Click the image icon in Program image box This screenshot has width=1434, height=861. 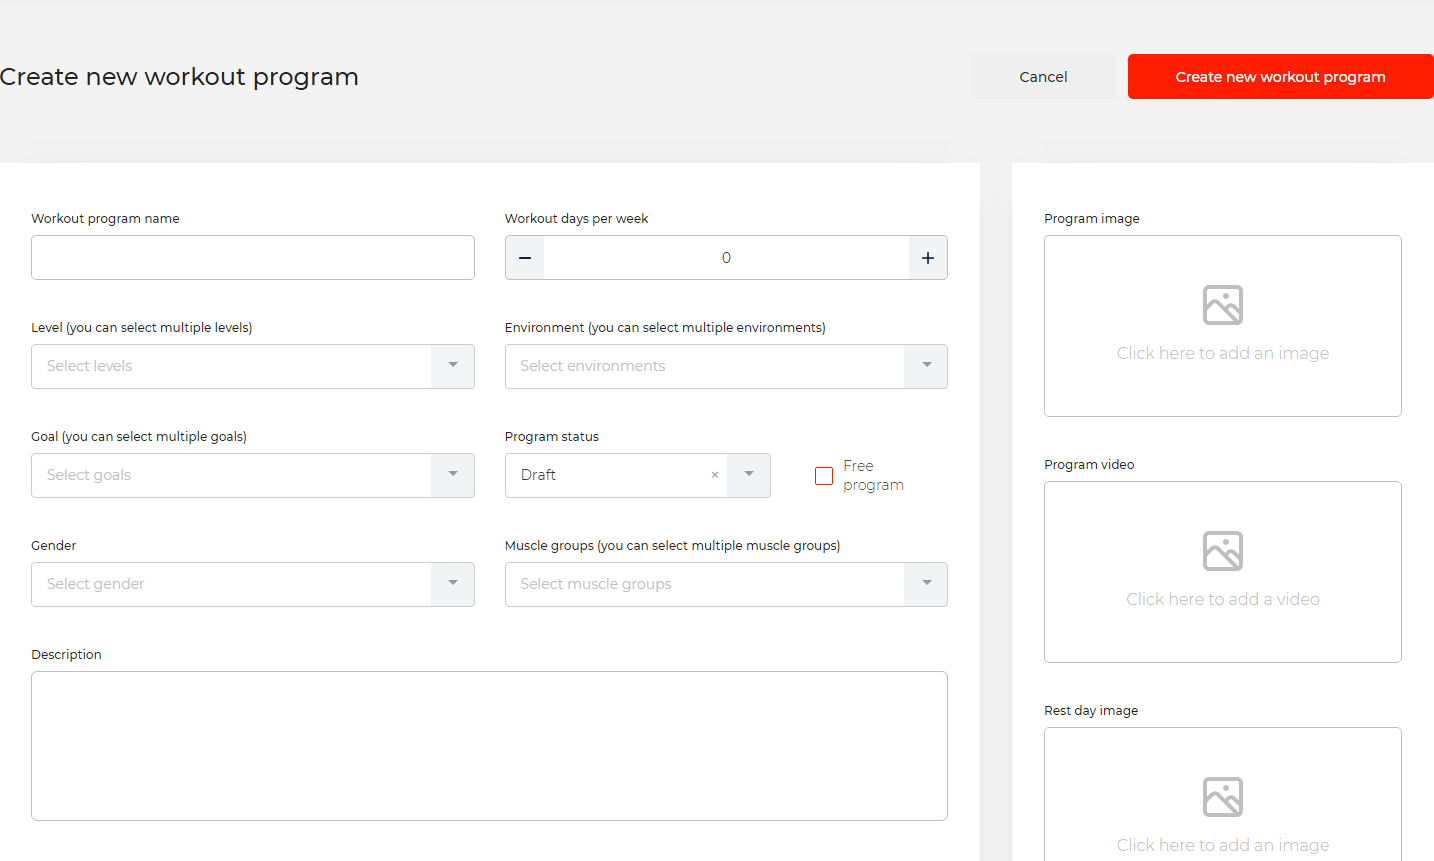1222,305
